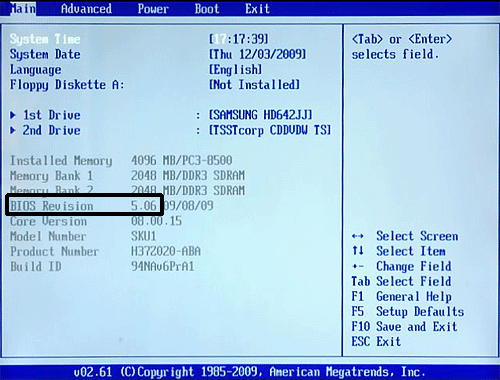Expand the 2nd Drive arrow
Viewport: 500px width, 380px height.
(13, 130)
